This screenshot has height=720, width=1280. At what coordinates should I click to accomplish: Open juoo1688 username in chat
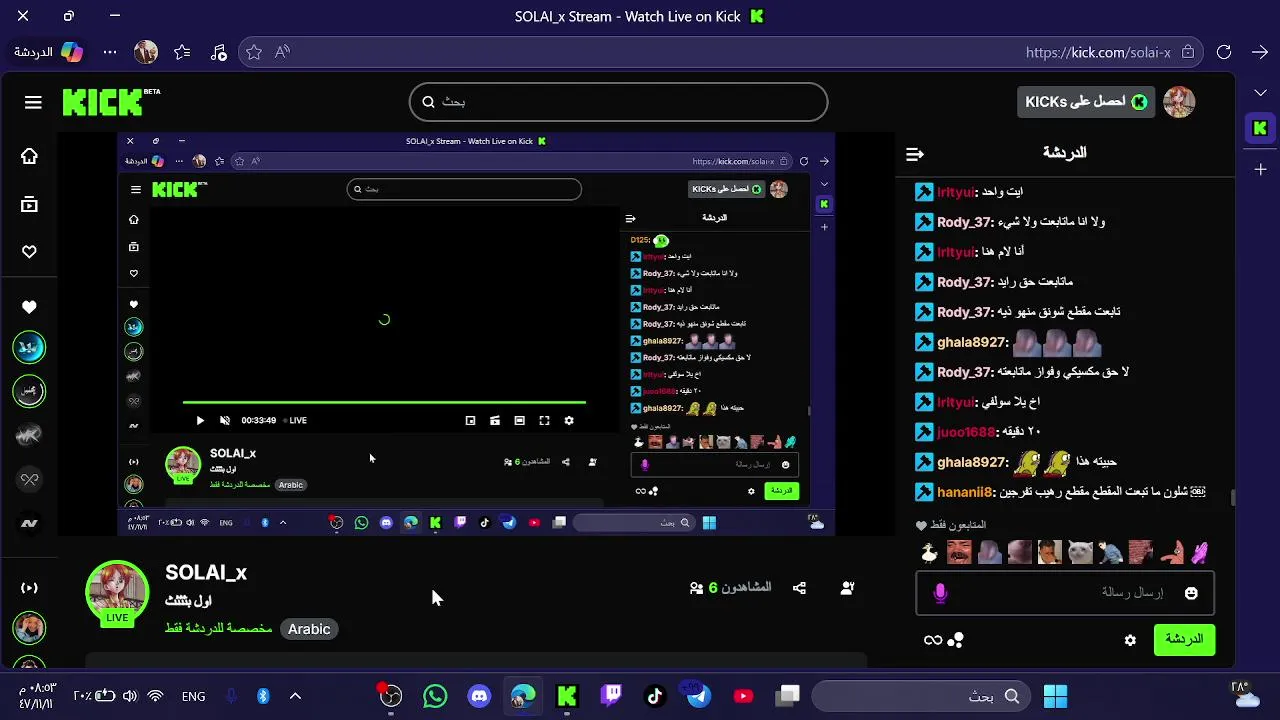[x=966, y=432]
